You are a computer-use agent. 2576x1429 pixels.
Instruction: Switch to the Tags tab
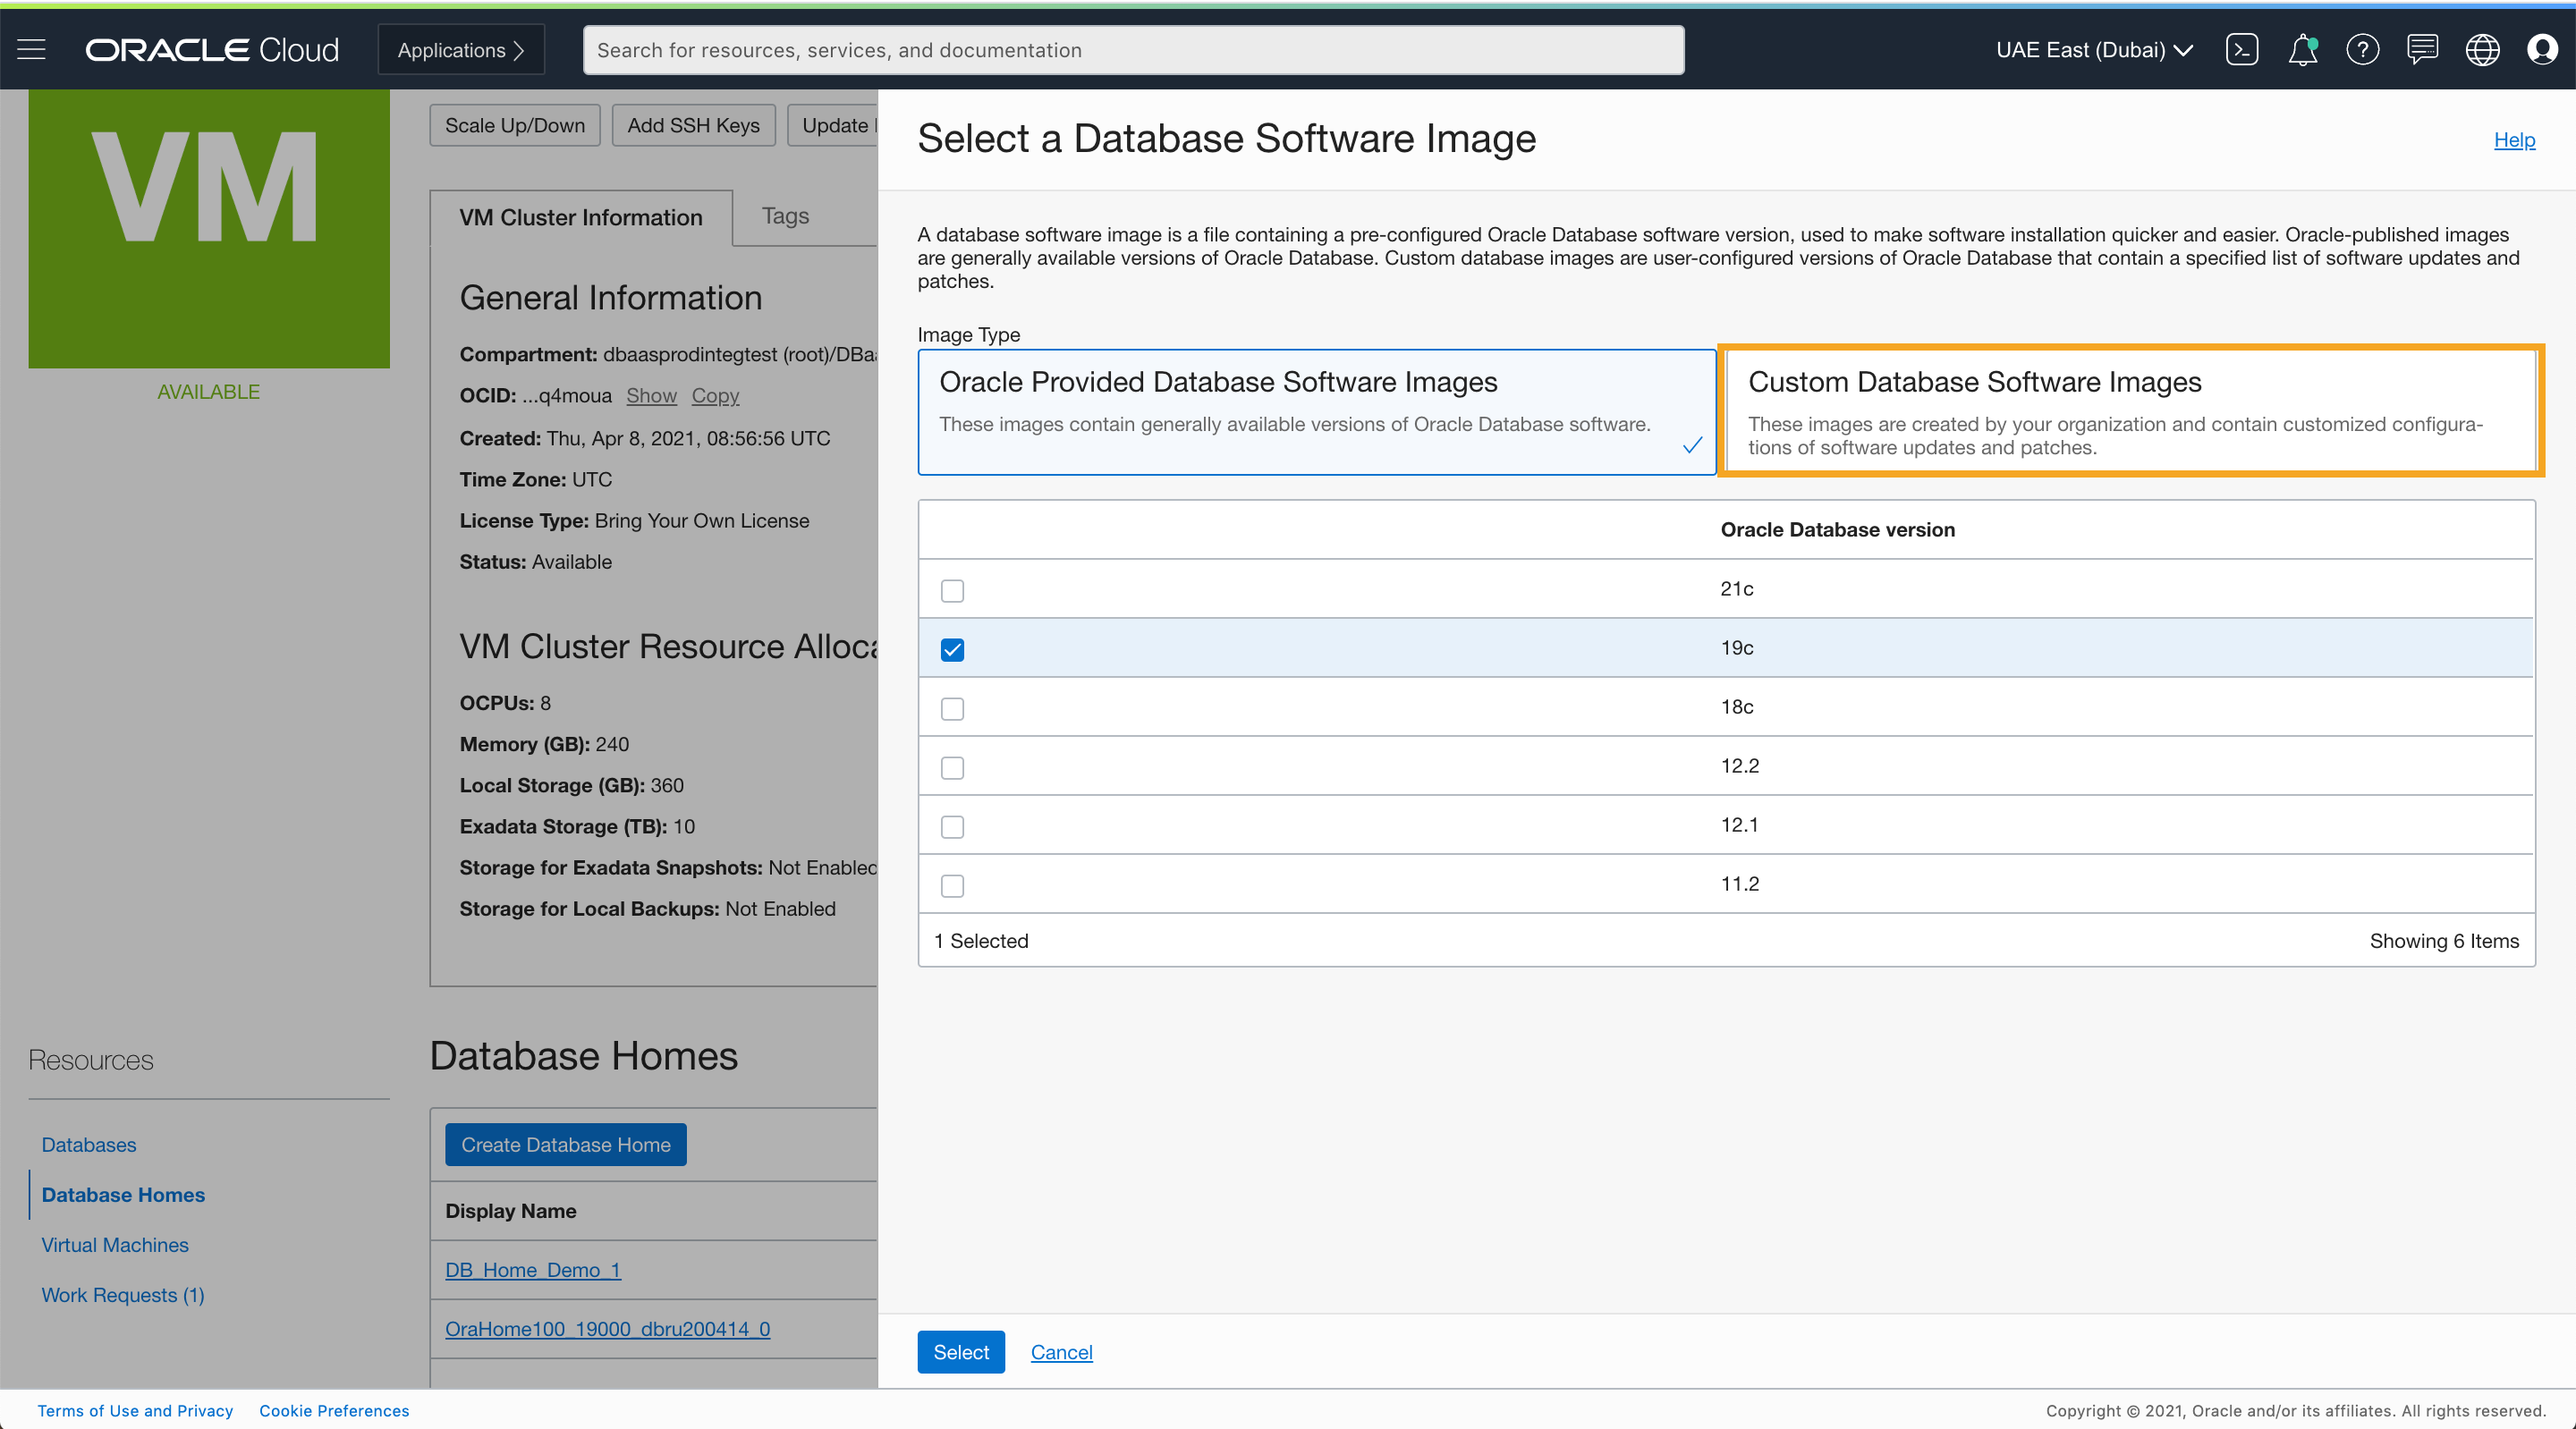point(785,216)
